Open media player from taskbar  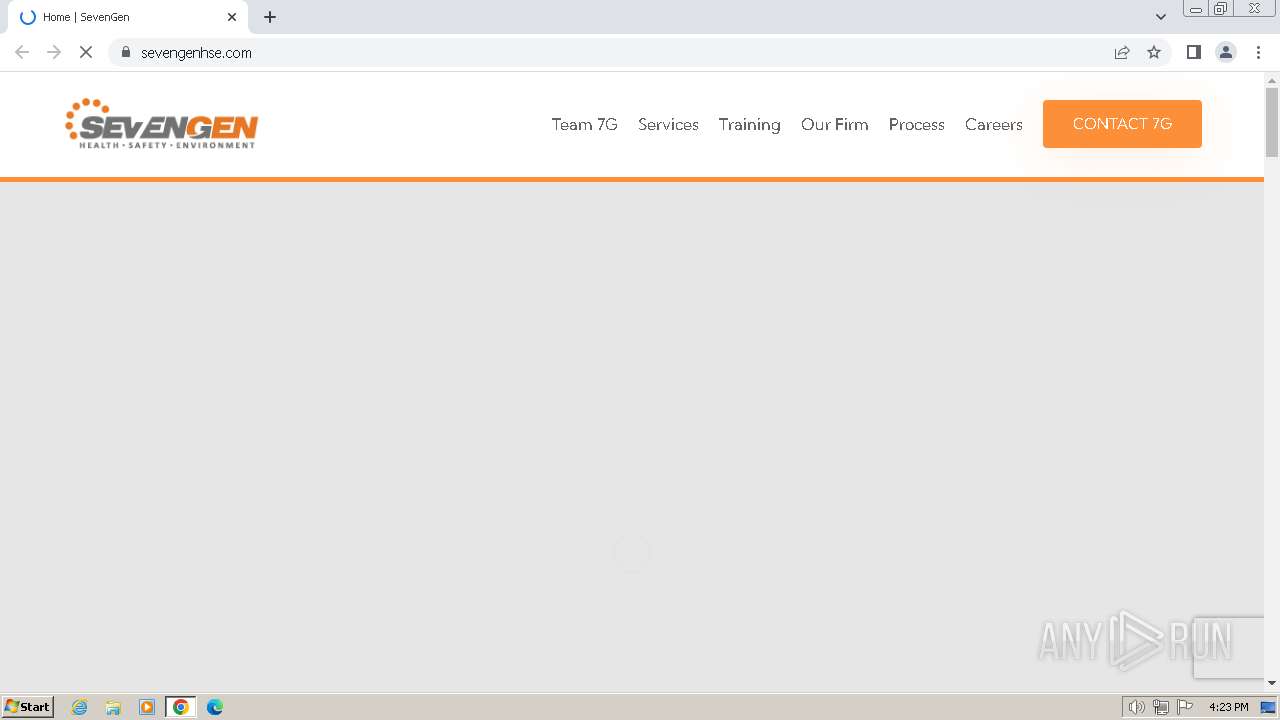coord(147,707)
